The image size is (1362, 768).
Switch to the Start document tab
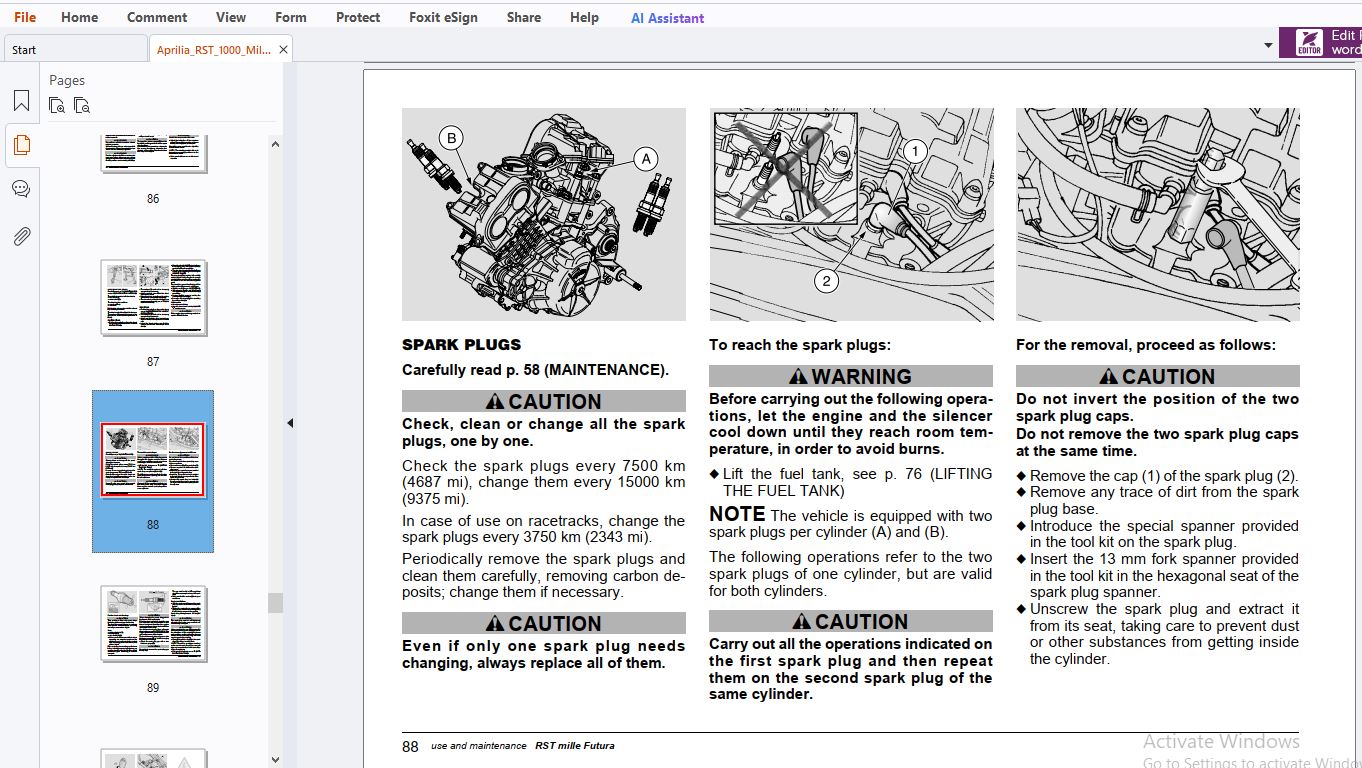(75, 49)
